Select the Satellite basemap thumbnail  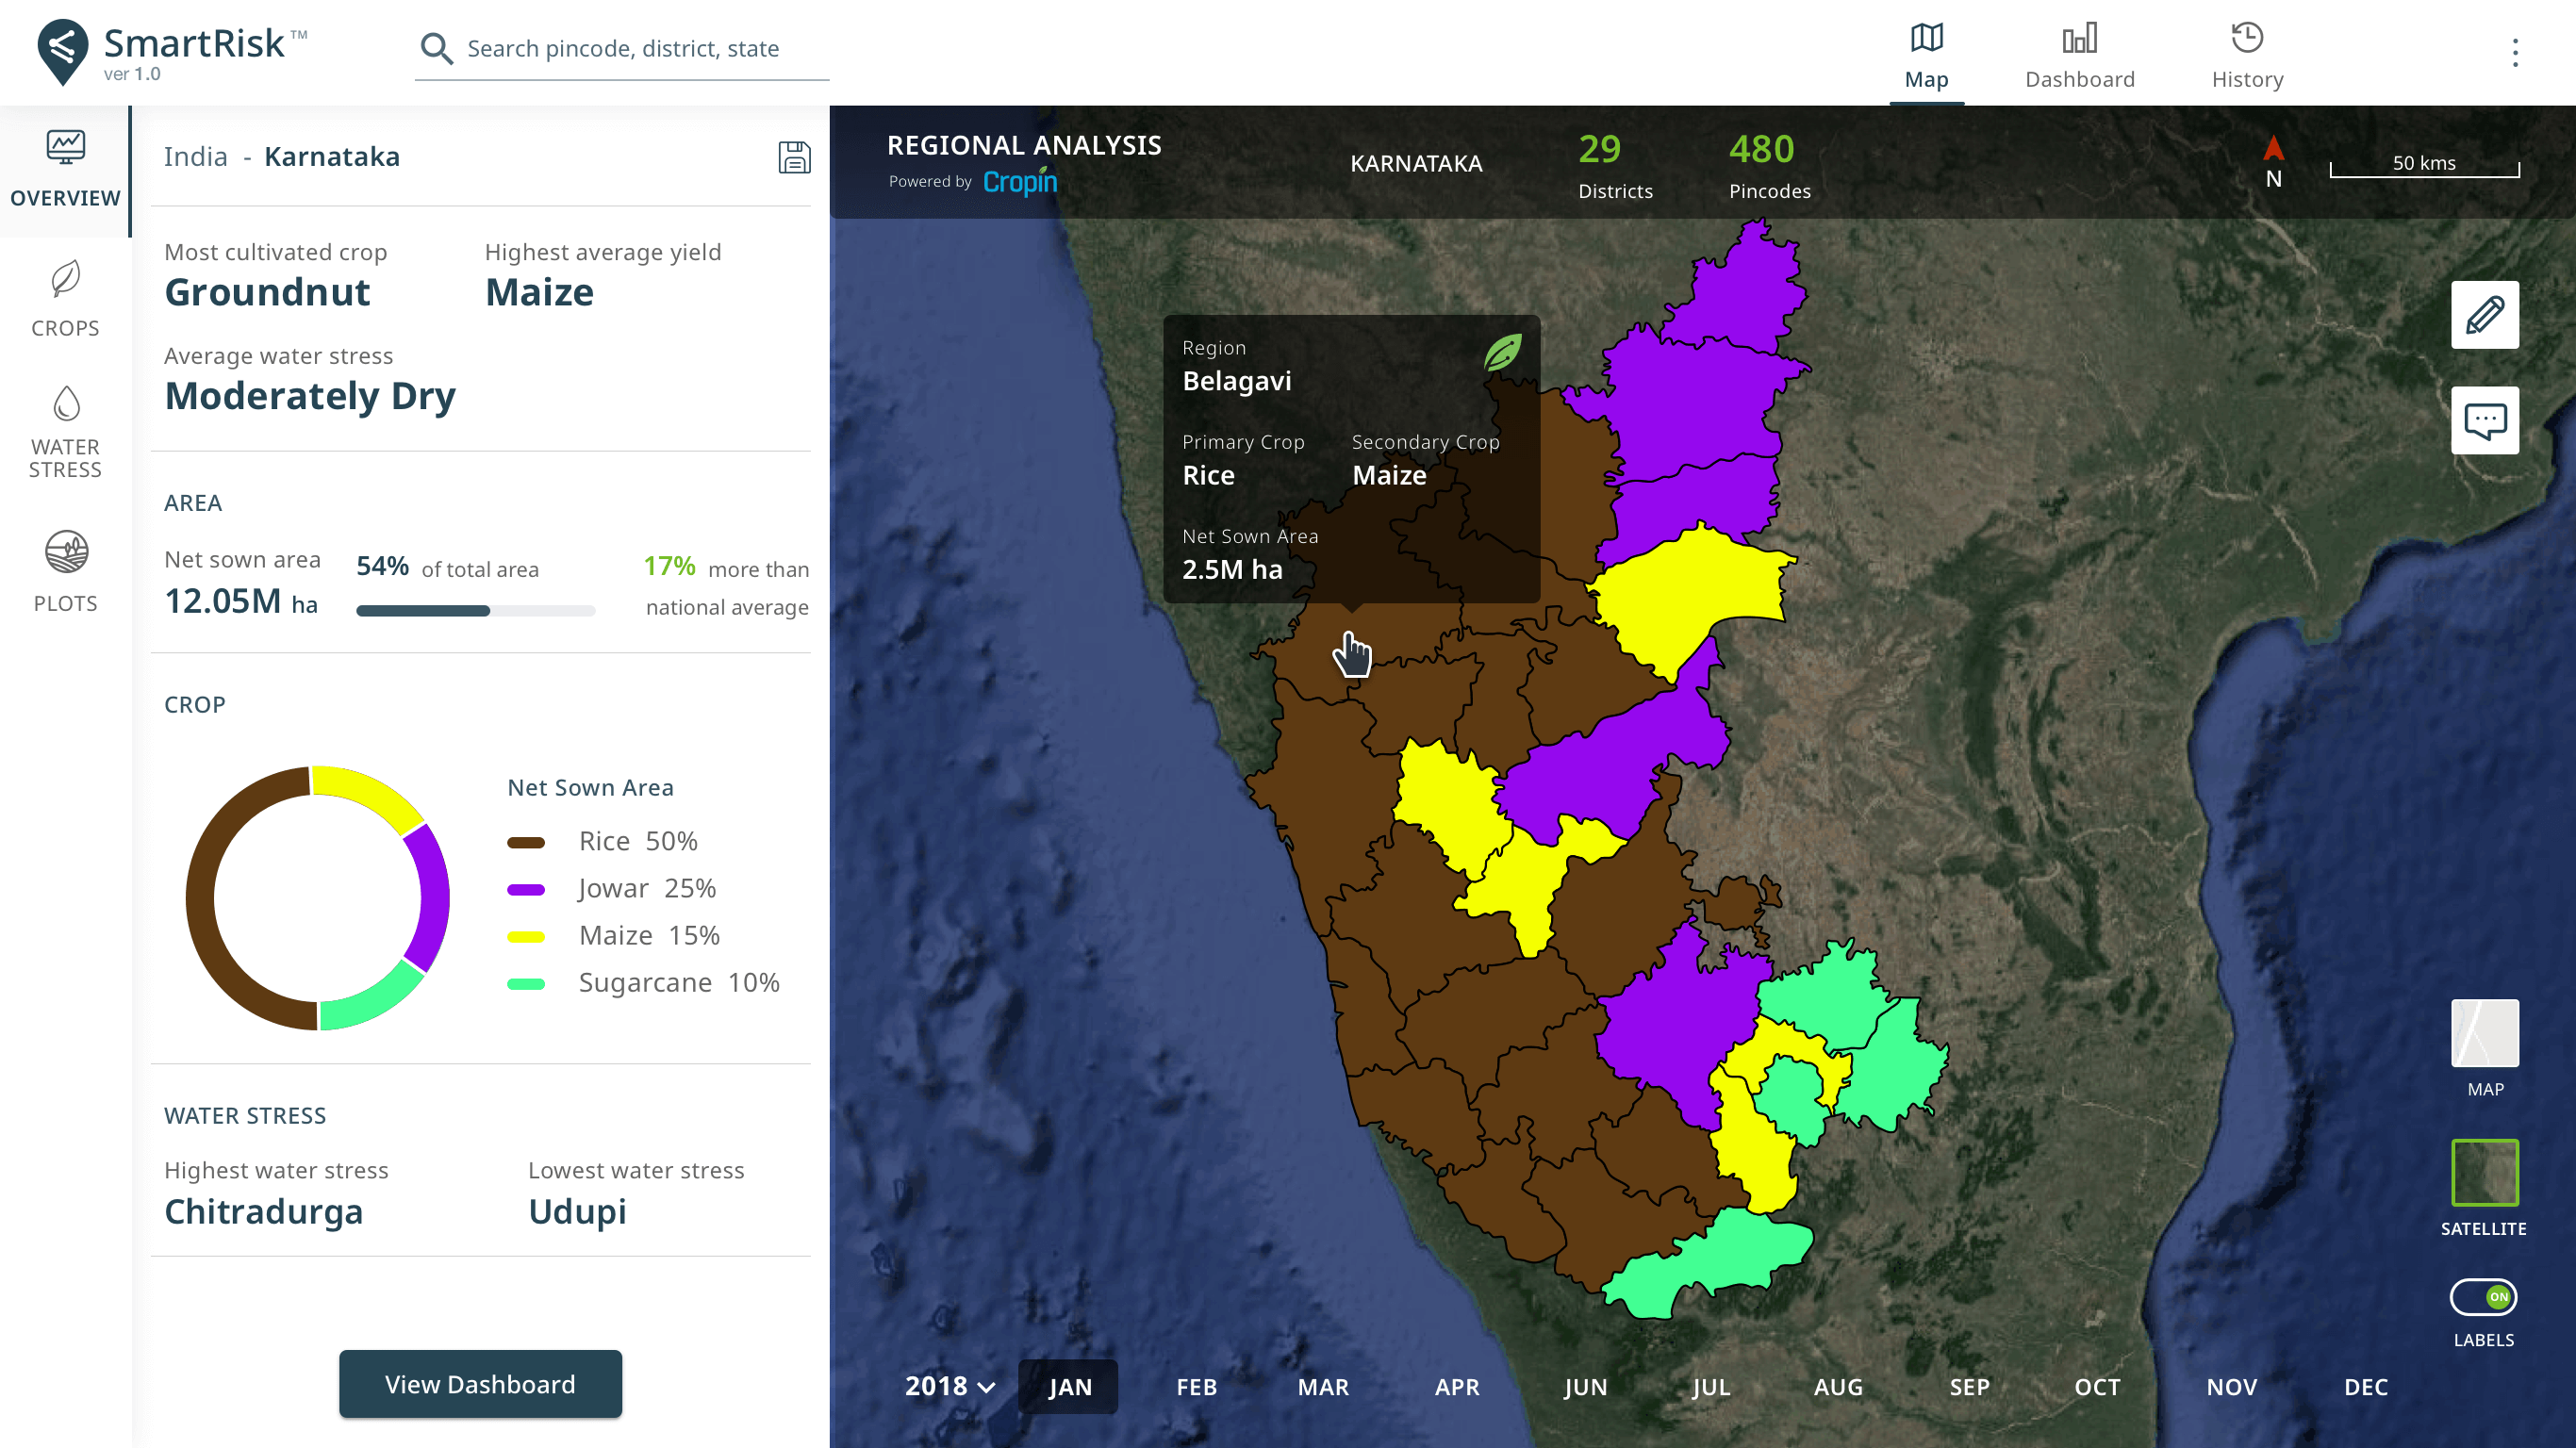[2484, 1172]
